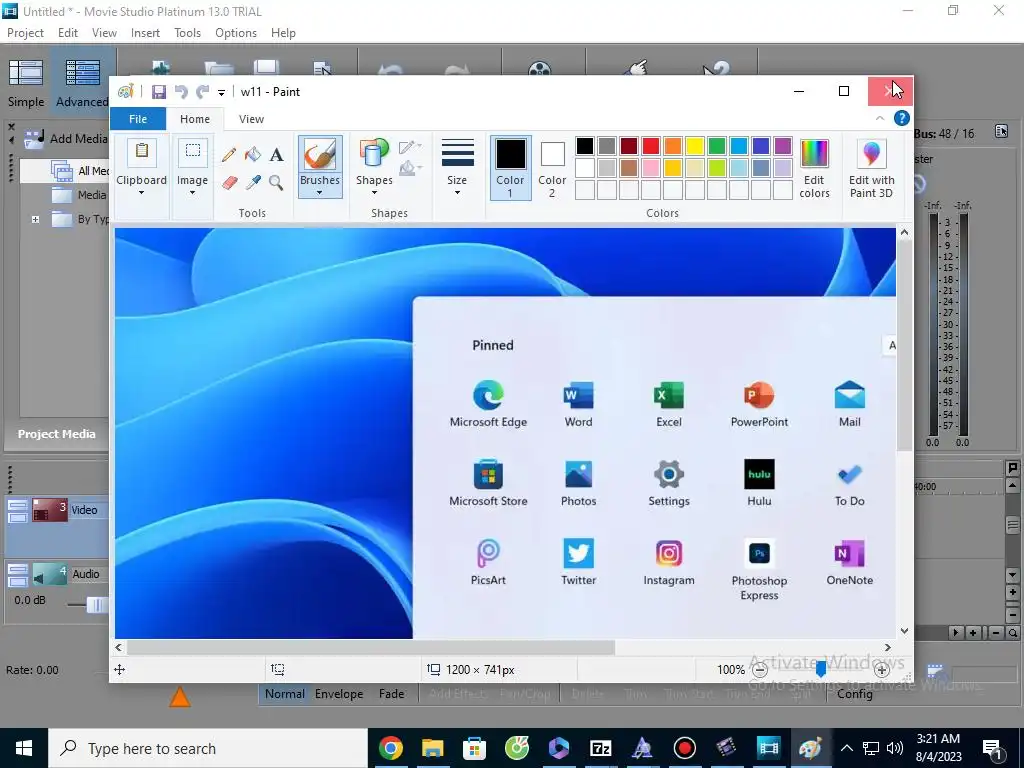Switch to the View tab in Paint
Viewport: 1024px width, 768px height.
[x=251, y=119]
